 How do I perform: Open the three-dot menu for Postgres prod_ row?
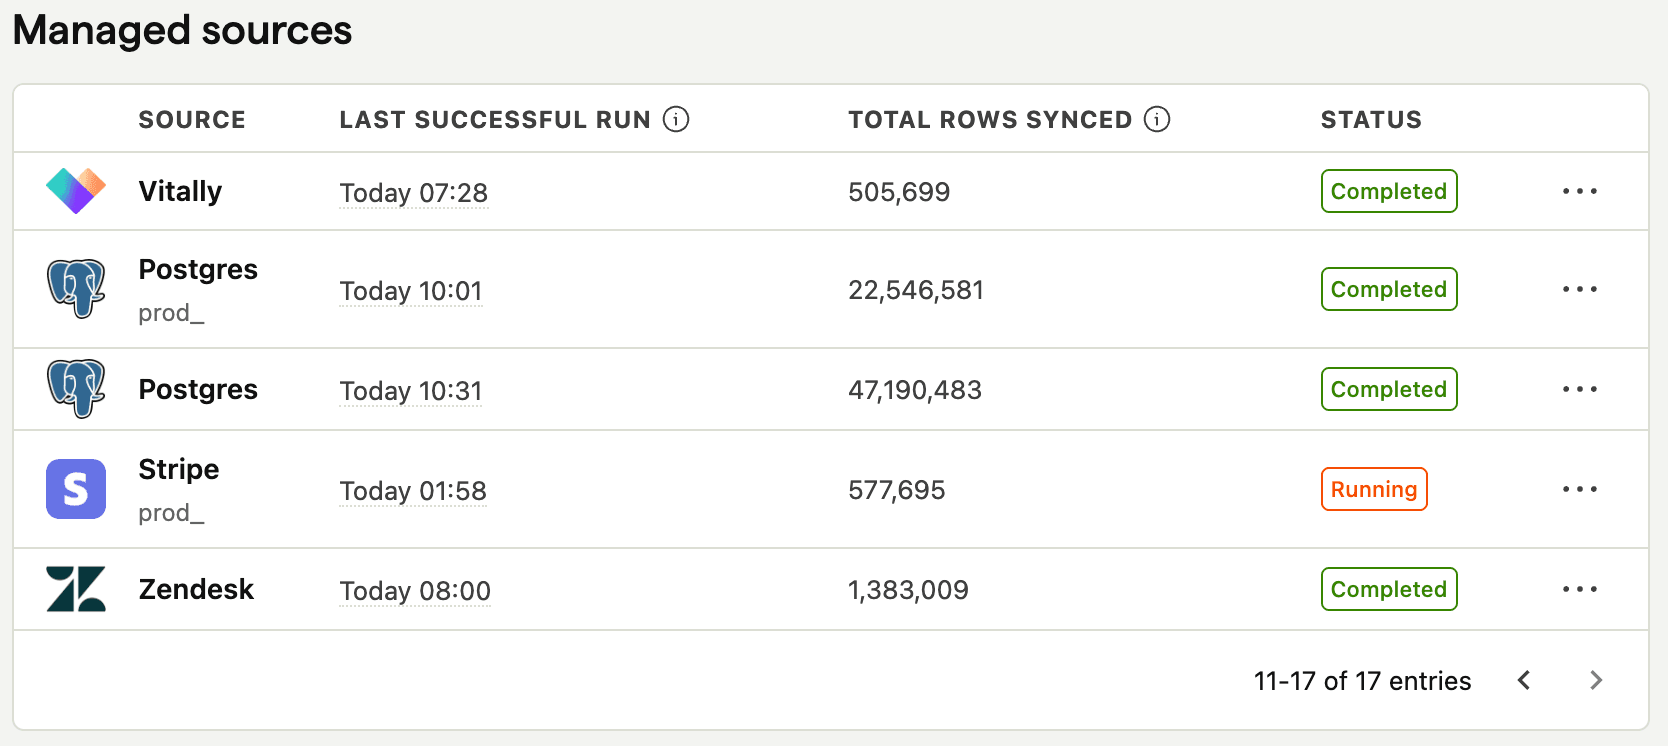(x=1580, y=289)
